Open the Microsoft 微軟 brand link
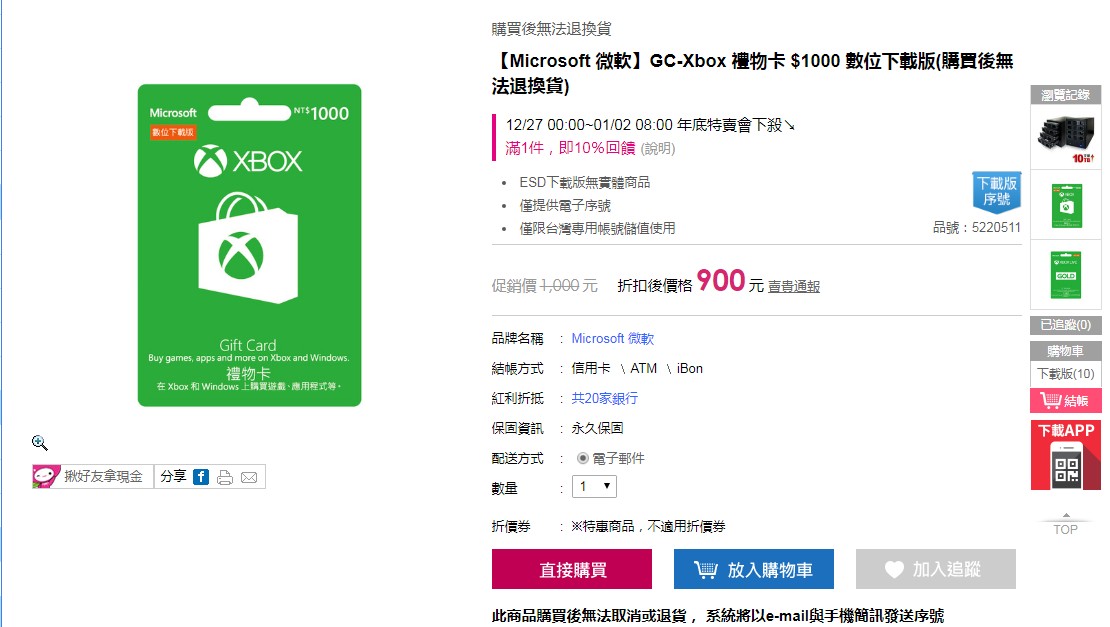The image size is (1110, 627). 611,337
